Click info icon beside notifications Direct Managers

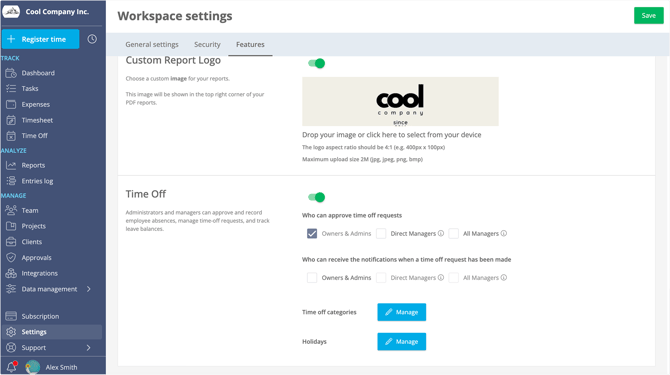[441, 278]
